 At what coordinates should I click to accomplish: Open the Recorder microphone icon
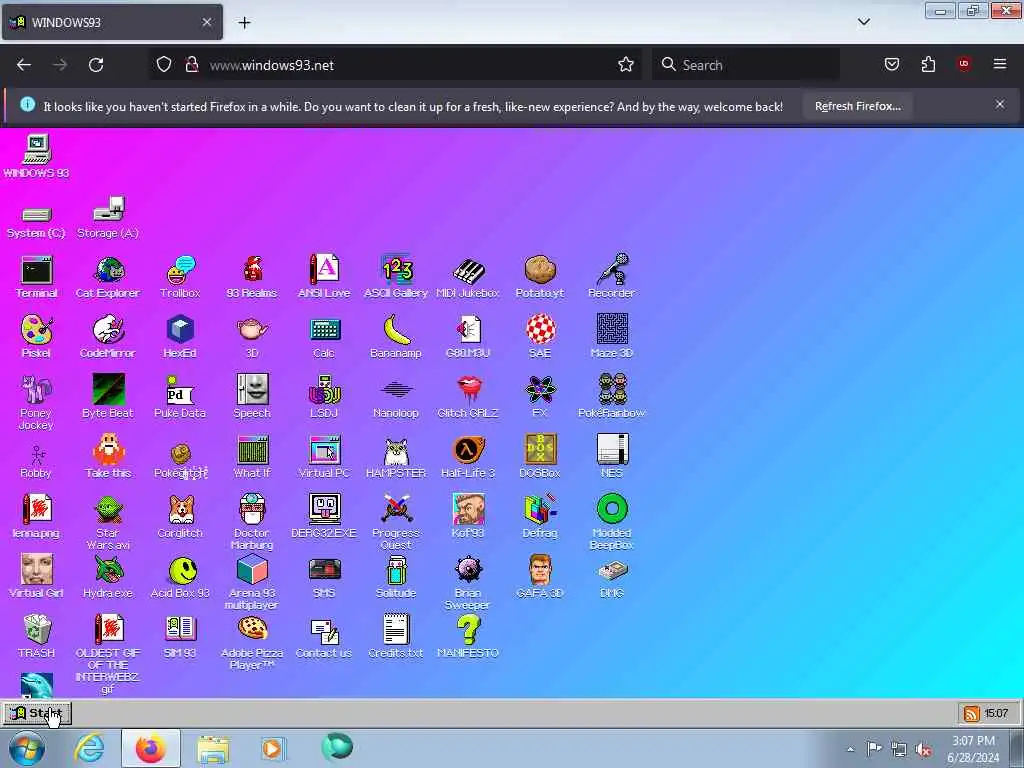click(611, 277)
